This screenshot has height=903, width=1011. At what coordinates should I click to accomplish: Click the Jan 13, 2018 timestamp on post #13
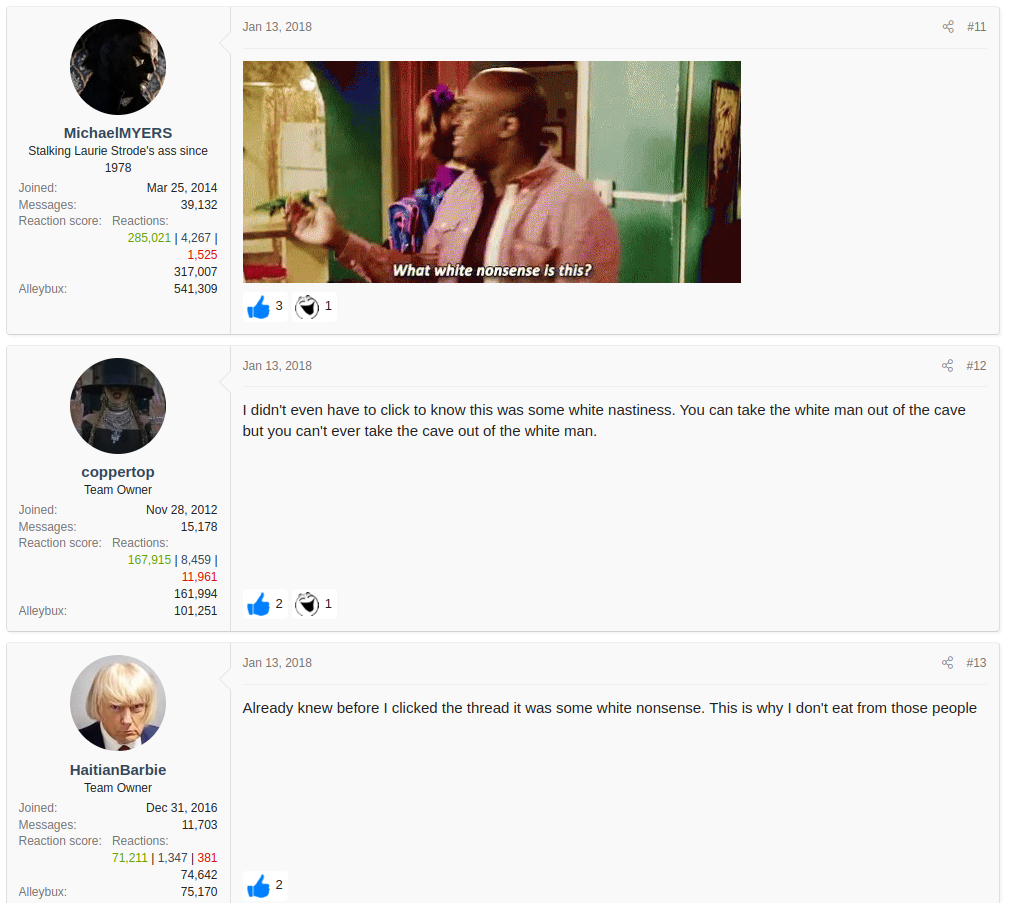[x=277, y=663]
